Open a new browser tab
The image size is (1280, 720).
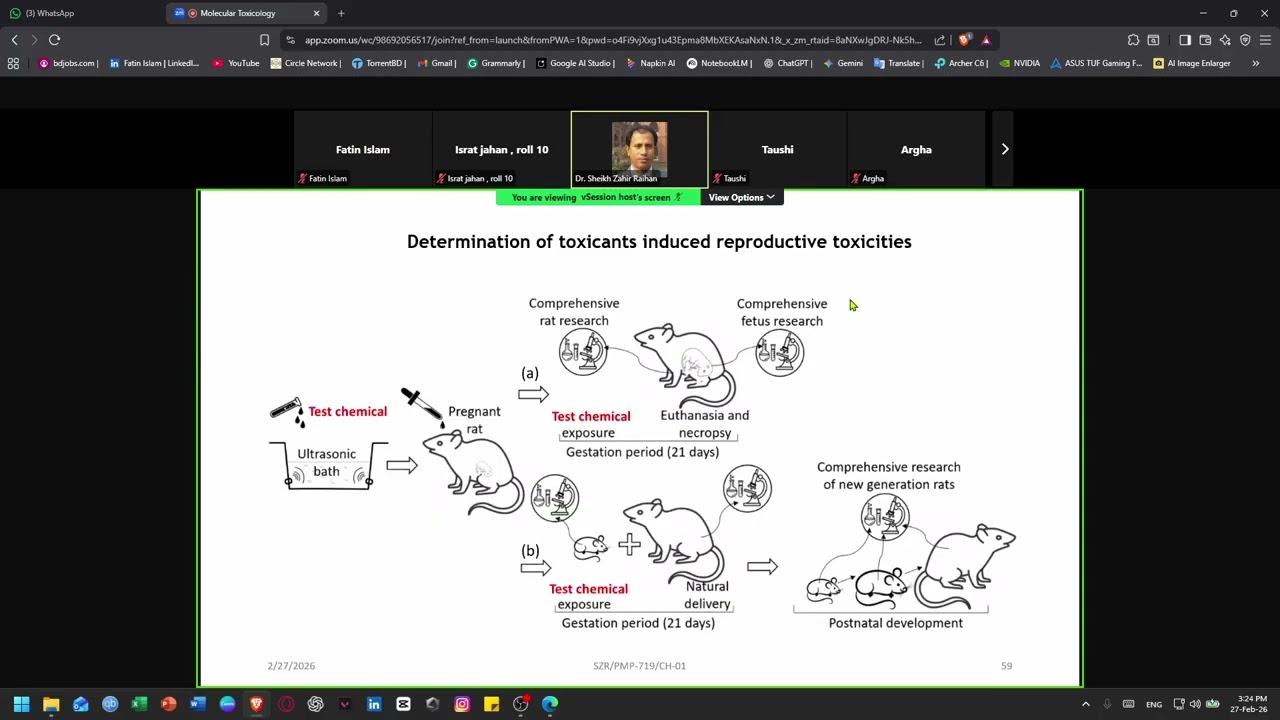[341, 13]
